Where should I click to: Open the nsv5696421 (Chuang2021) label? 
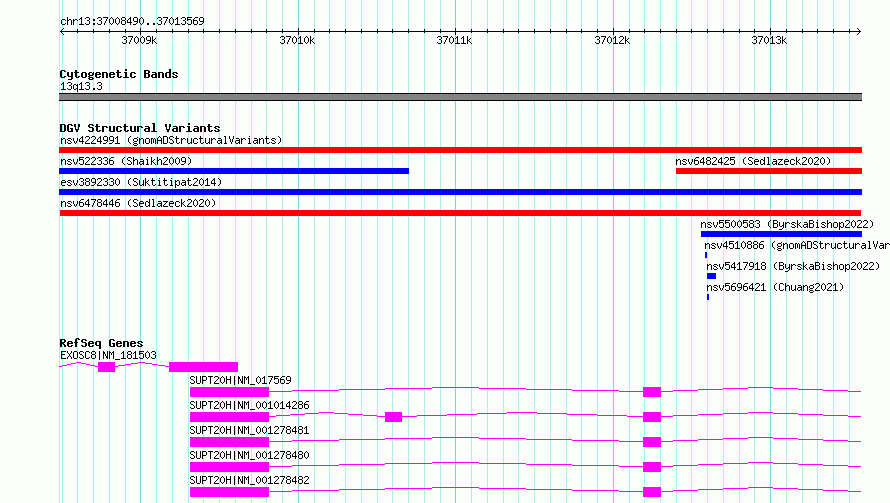click(775, 287)
